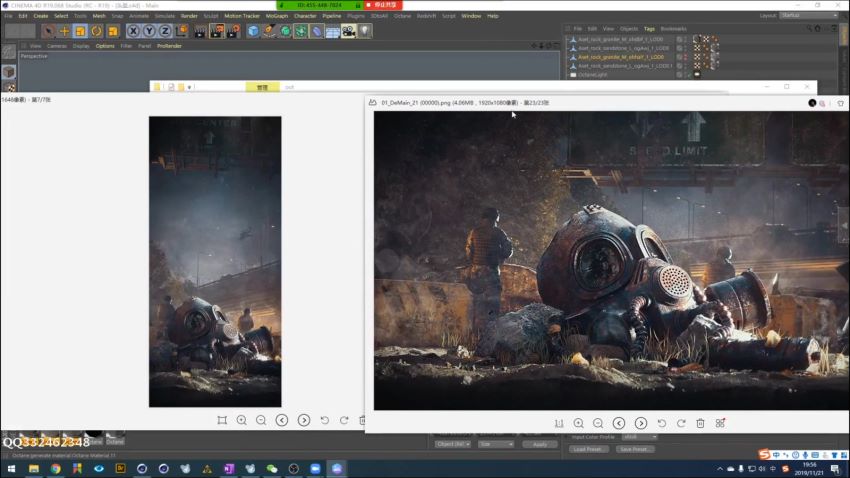
Task: Open Tags menu in Object Manager
Action: pyautogui.click(x=649, y=29)
